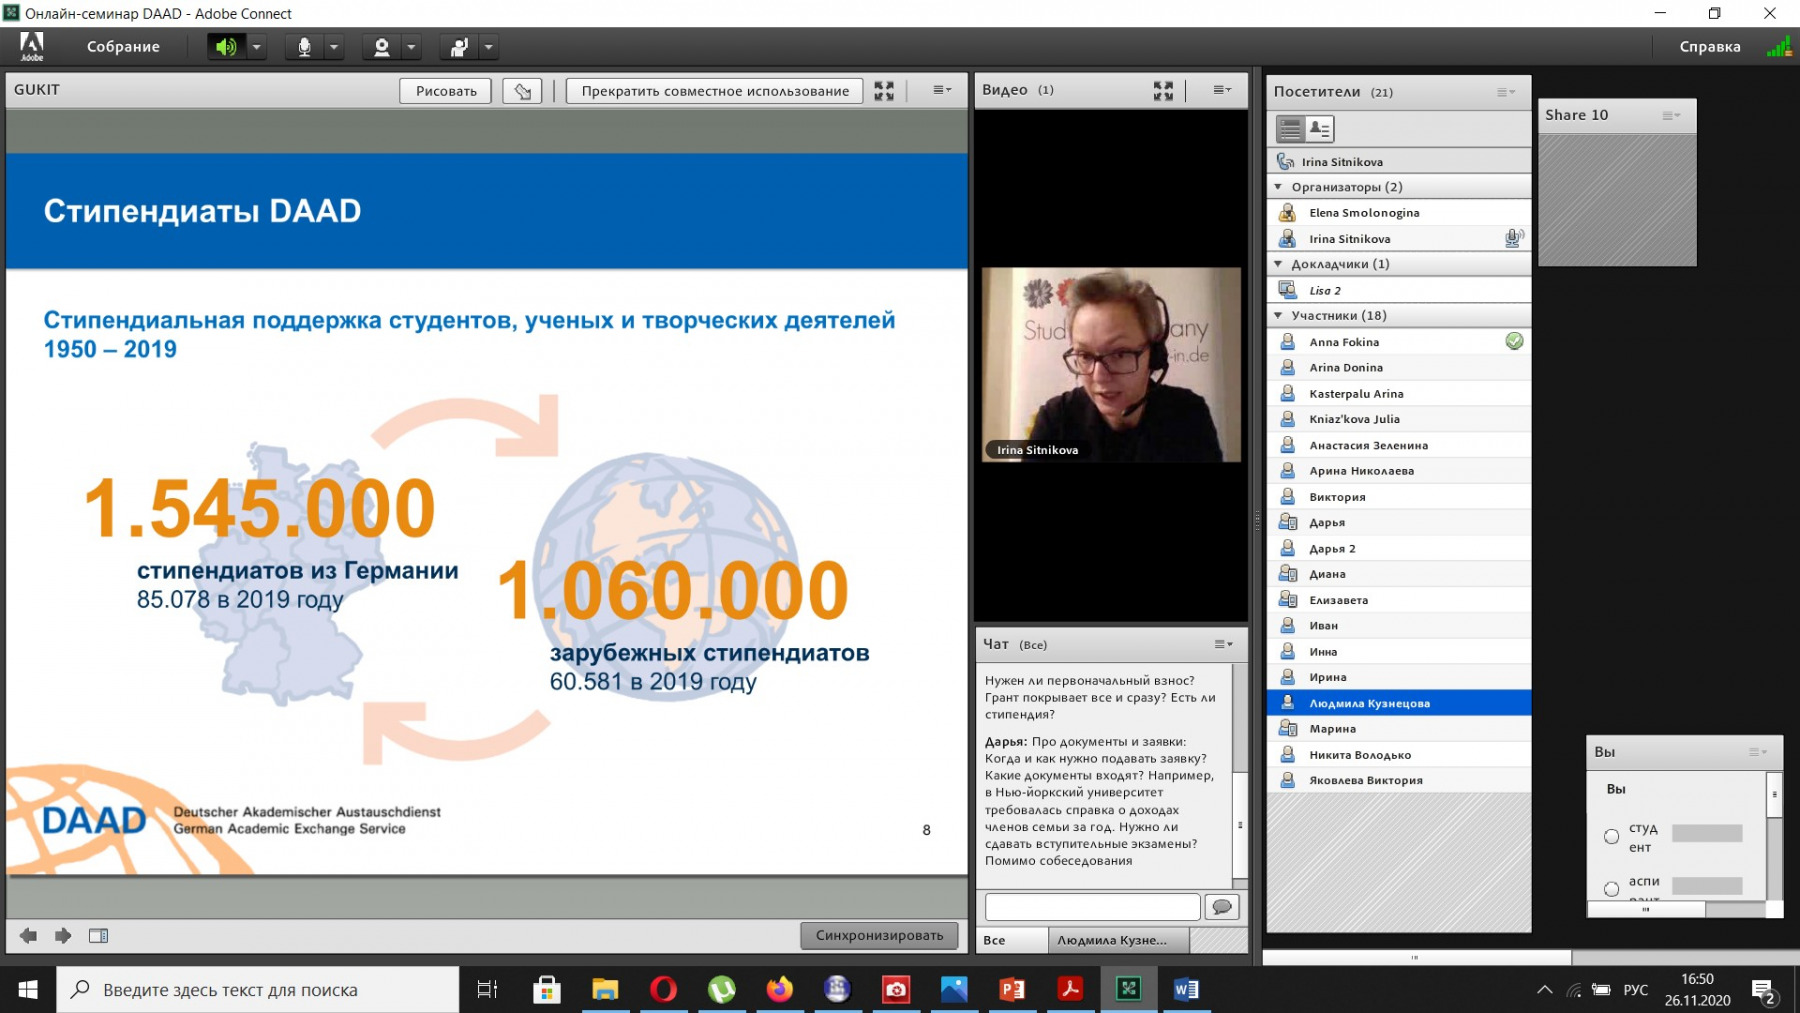Go to previous slide arrow

pos(28,936)
